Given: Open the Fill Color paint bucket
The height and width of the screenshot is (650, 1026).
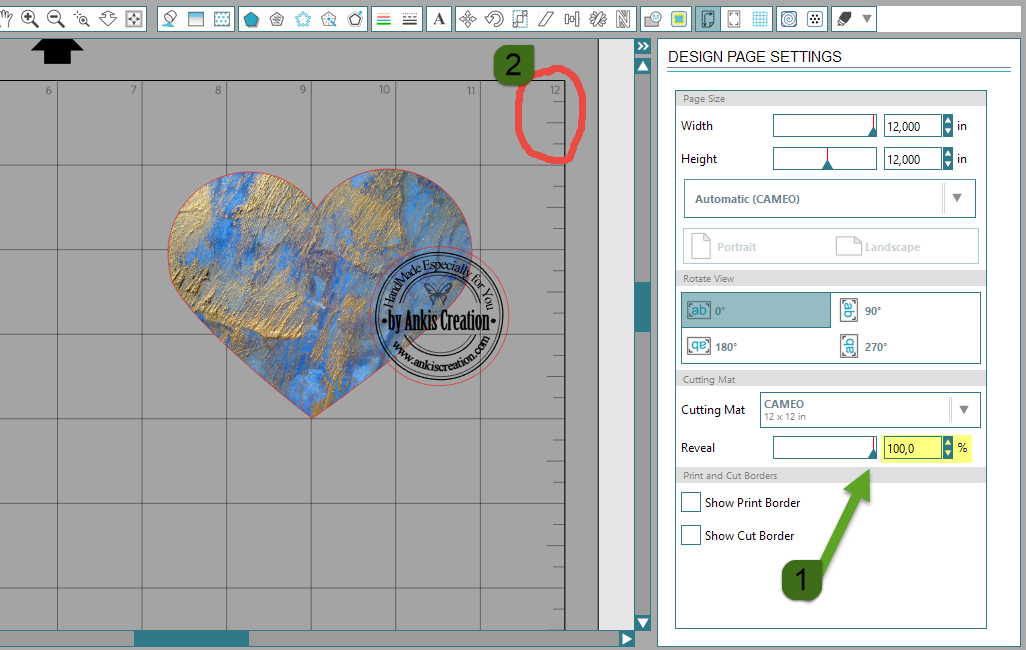Looking at the screenshot, I should 170,19.
